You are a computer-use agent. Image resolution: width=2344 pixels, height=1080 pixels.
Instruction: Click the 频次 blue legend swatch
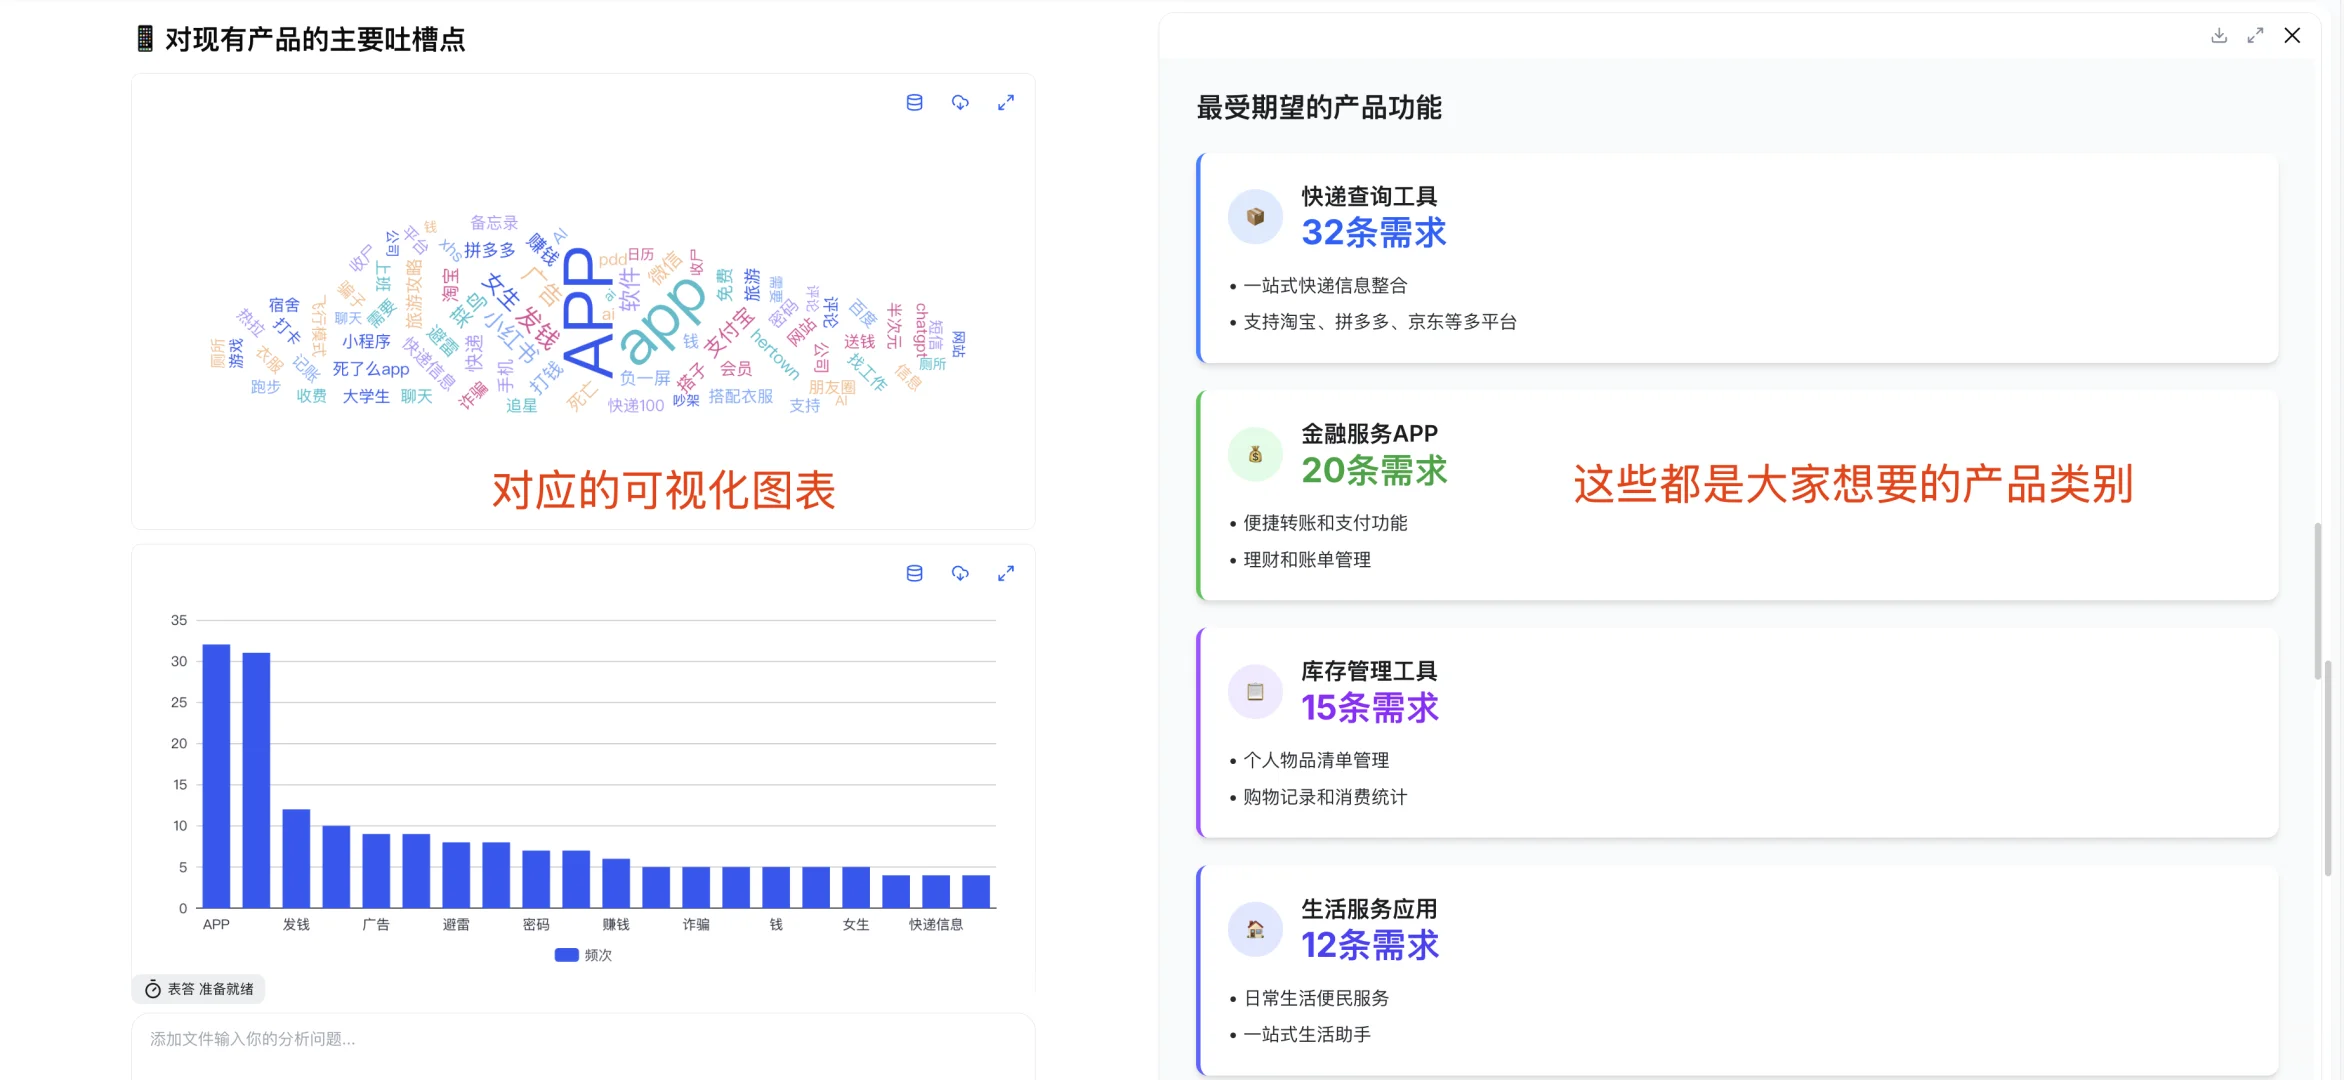click(x=566, y=955)
